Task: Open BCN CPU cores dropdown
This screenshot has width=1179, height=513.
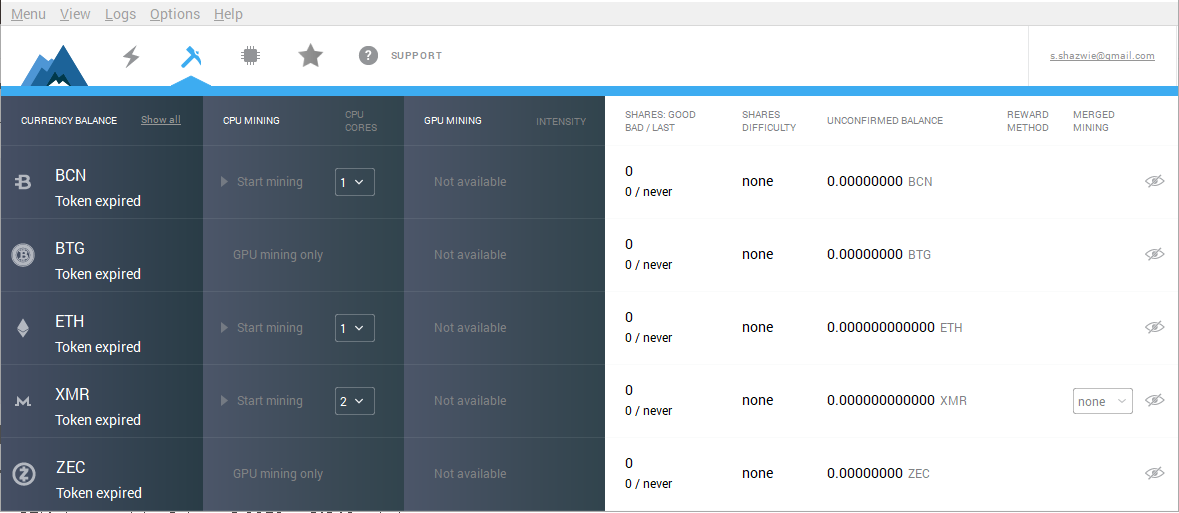Action: coord(355,182)
